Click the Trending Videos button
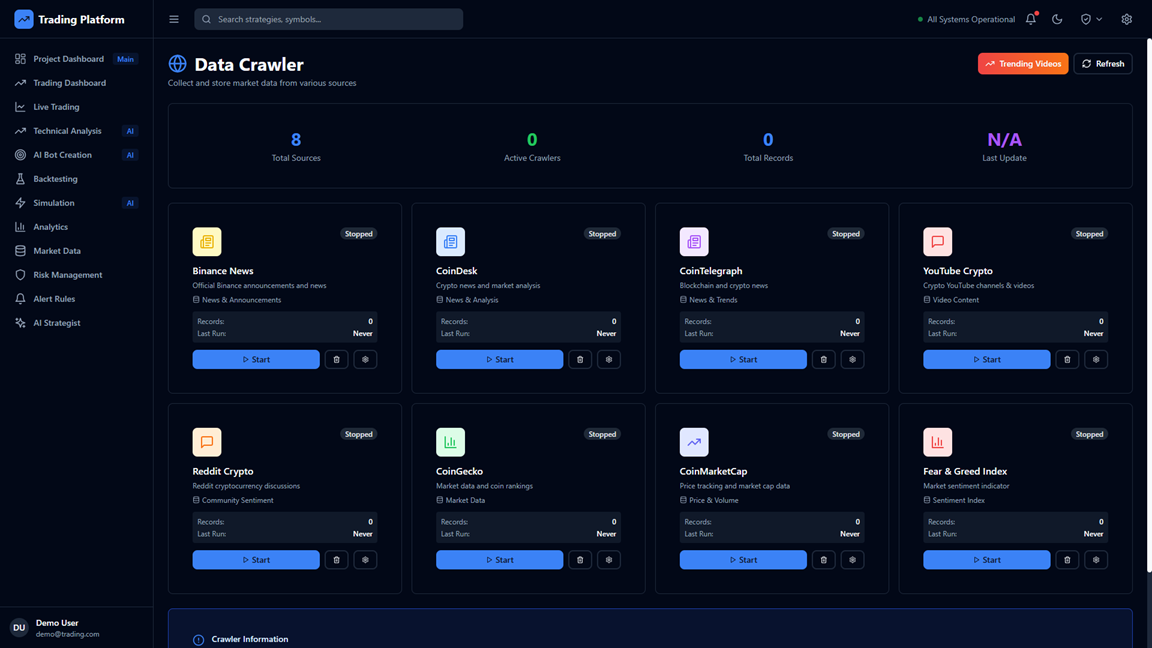Viewport: 1152px width, 648px height. point(1022,64)
